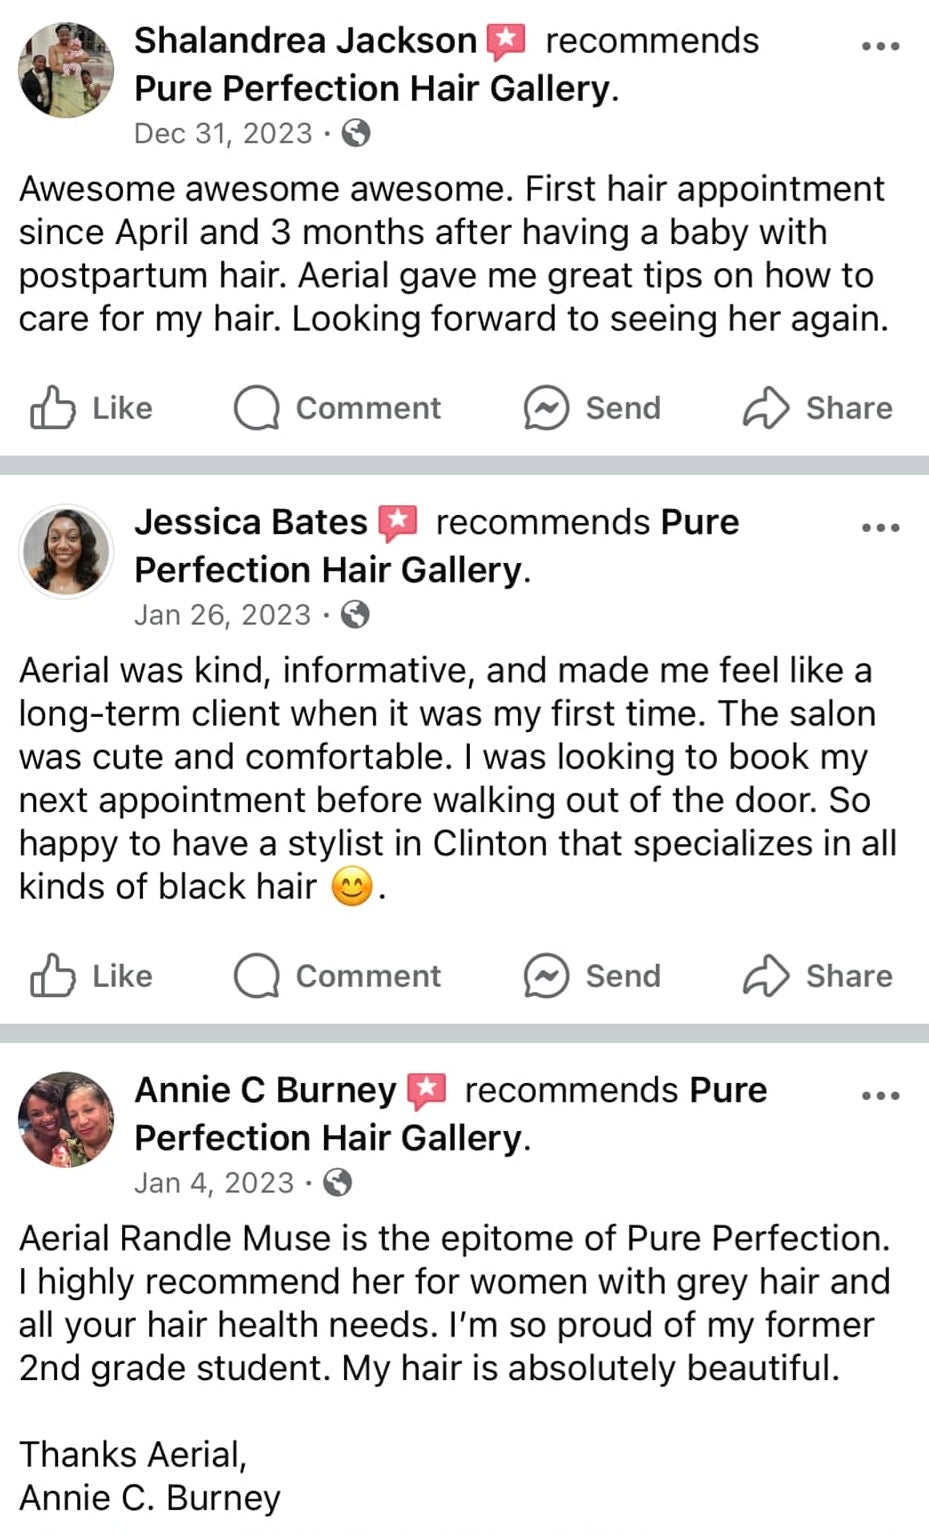Click the Jan 26, 2023 post date
This screenshot has width=929, height=1536.
(x=222, y=615)
